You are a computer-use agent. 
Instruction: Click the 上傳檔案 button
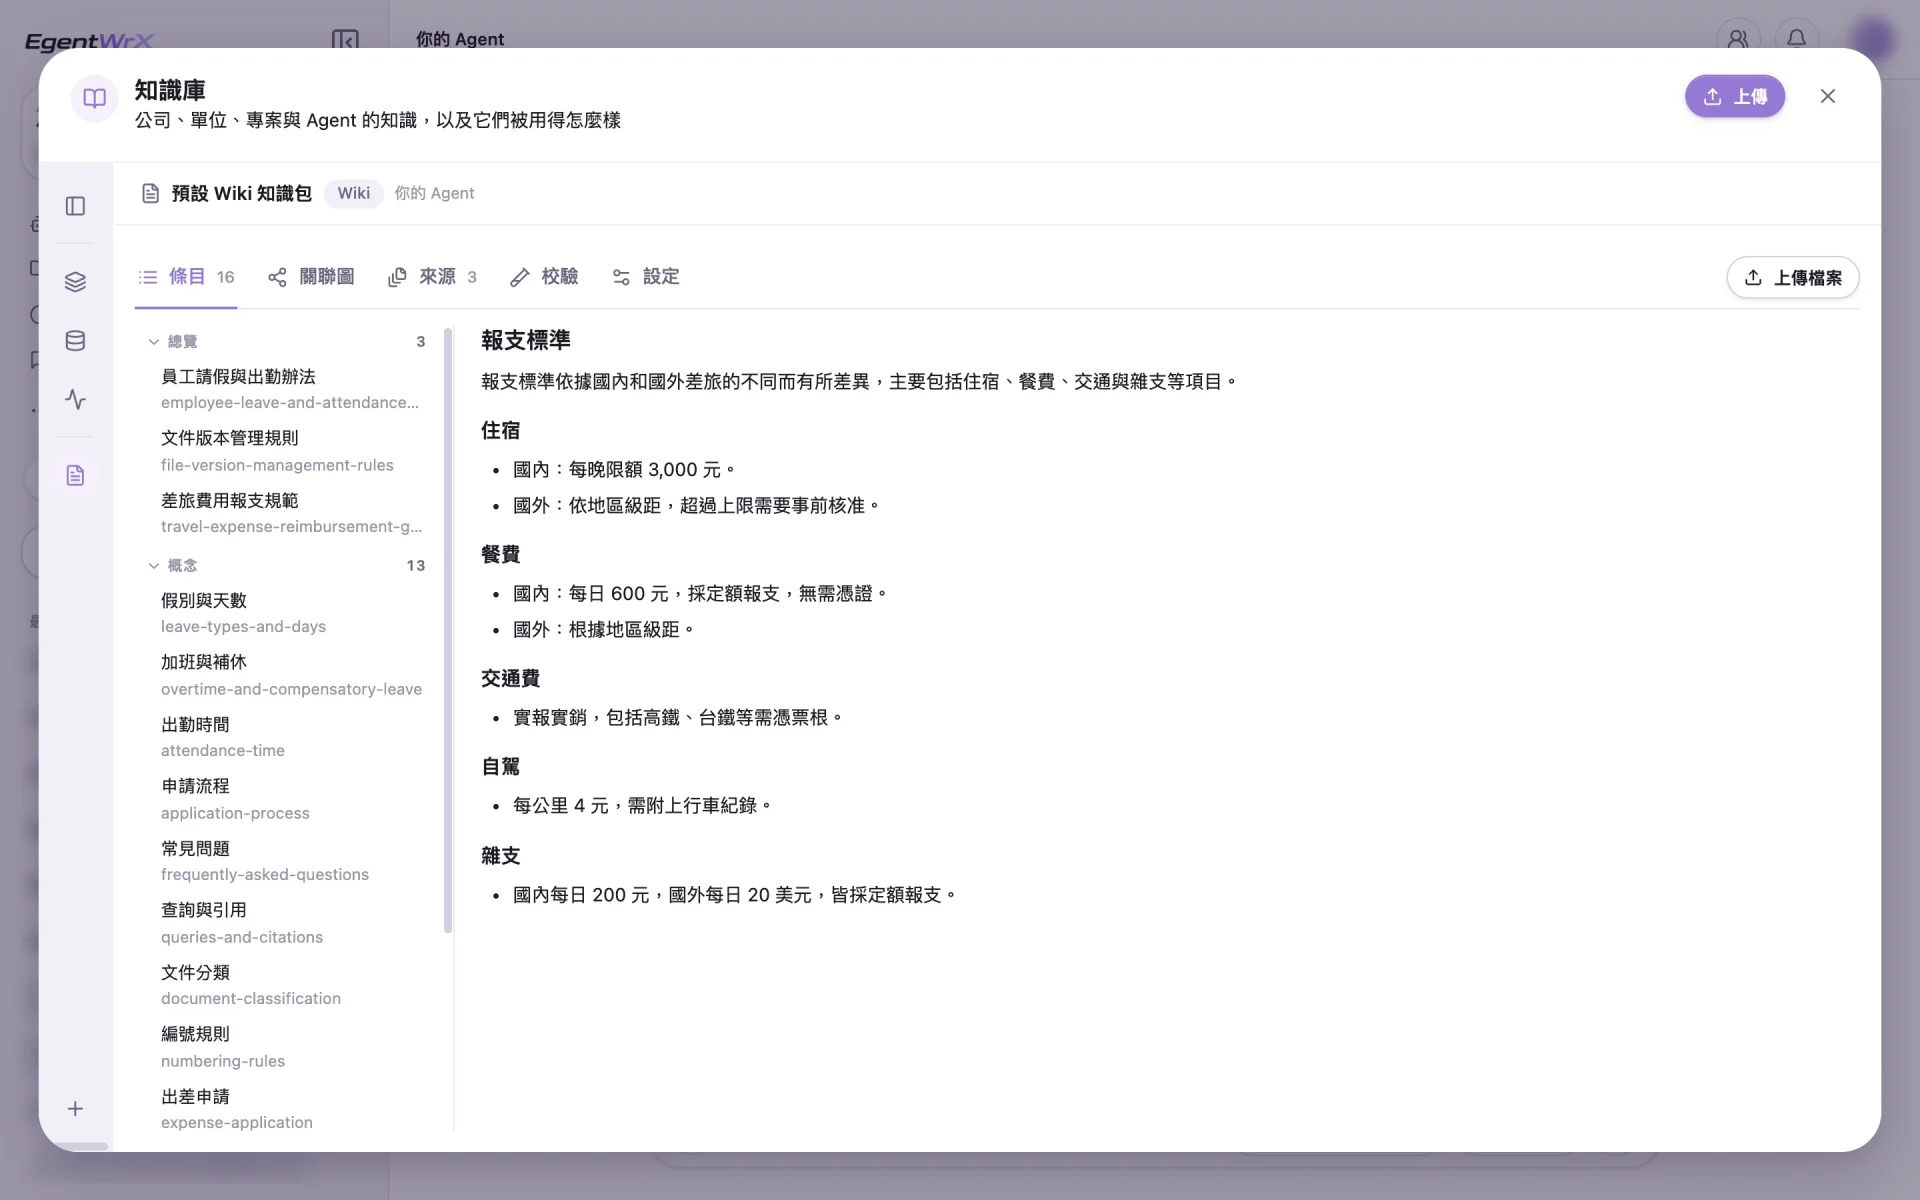click(x=1792, y=278)
